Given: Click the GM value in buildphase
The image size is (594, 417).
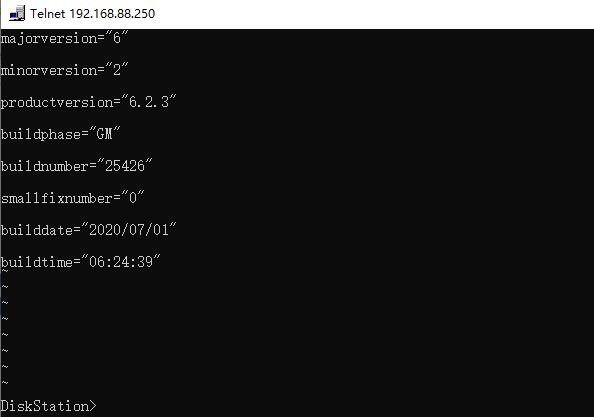Looking at the screenshot, I should pos(105,134).
